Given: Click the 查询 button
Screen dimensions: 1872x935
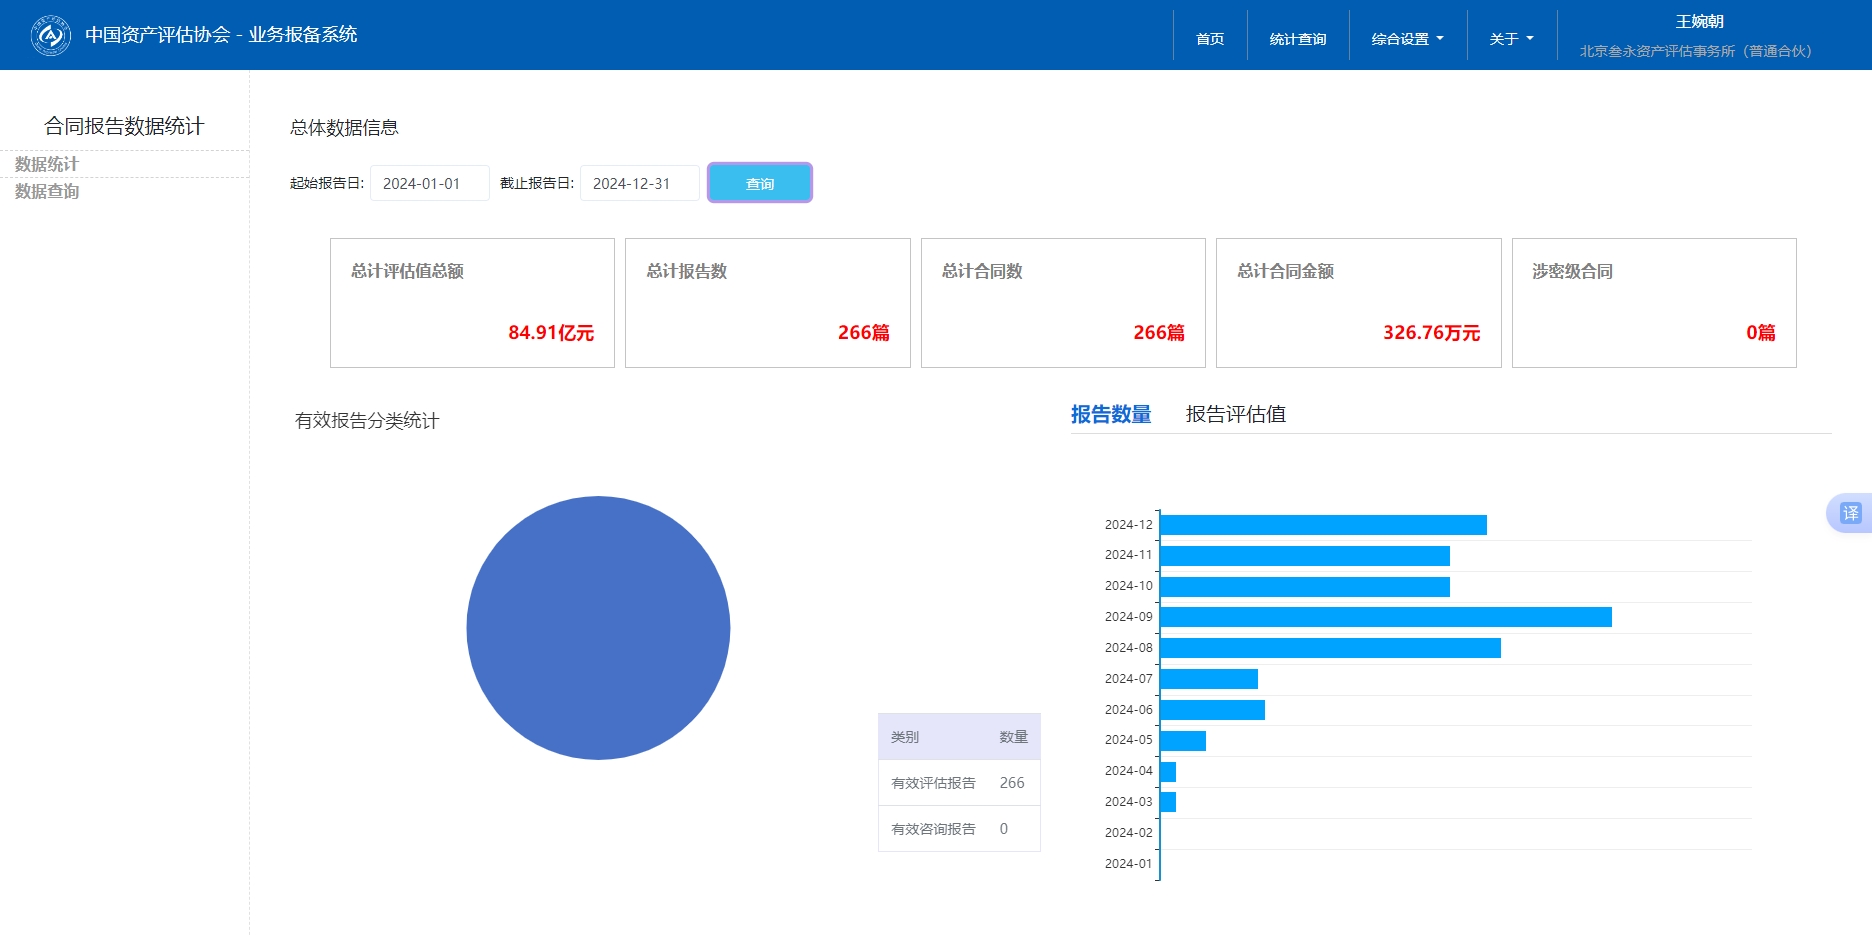Looking at the screenshot, I should click(759, 183).
